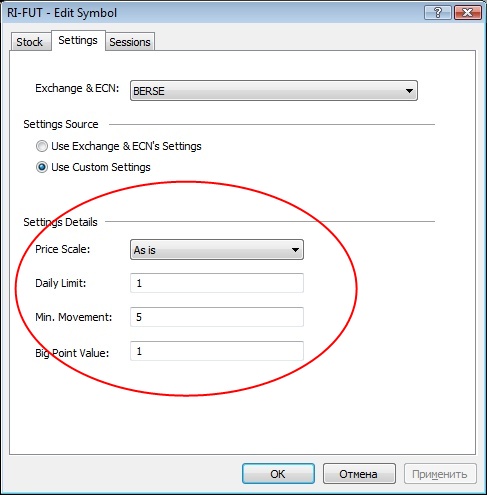Viewport: 487px width, 495px height.
Task: Confirm with the OK button
Action: [x=278, y=474]
